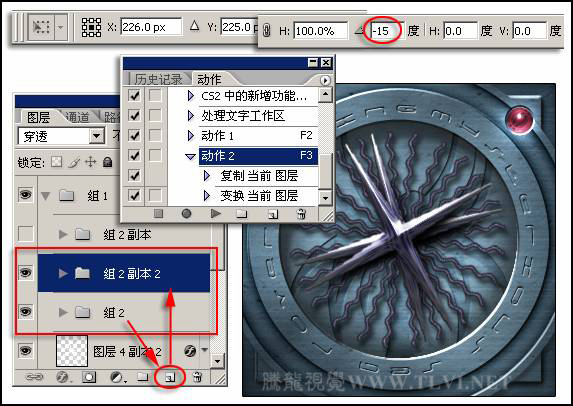Viewport: 573px width, 406px height.
Task: Toggle checkmark for 动作 1
Action: click(x=134, y=136)
